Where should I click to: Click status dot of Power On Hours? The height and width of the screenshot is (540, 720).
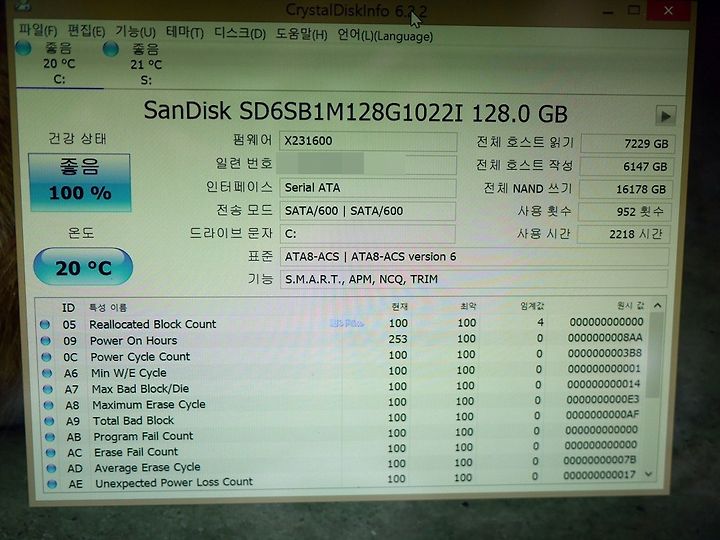pyautogui.click(x=45, y=341)
